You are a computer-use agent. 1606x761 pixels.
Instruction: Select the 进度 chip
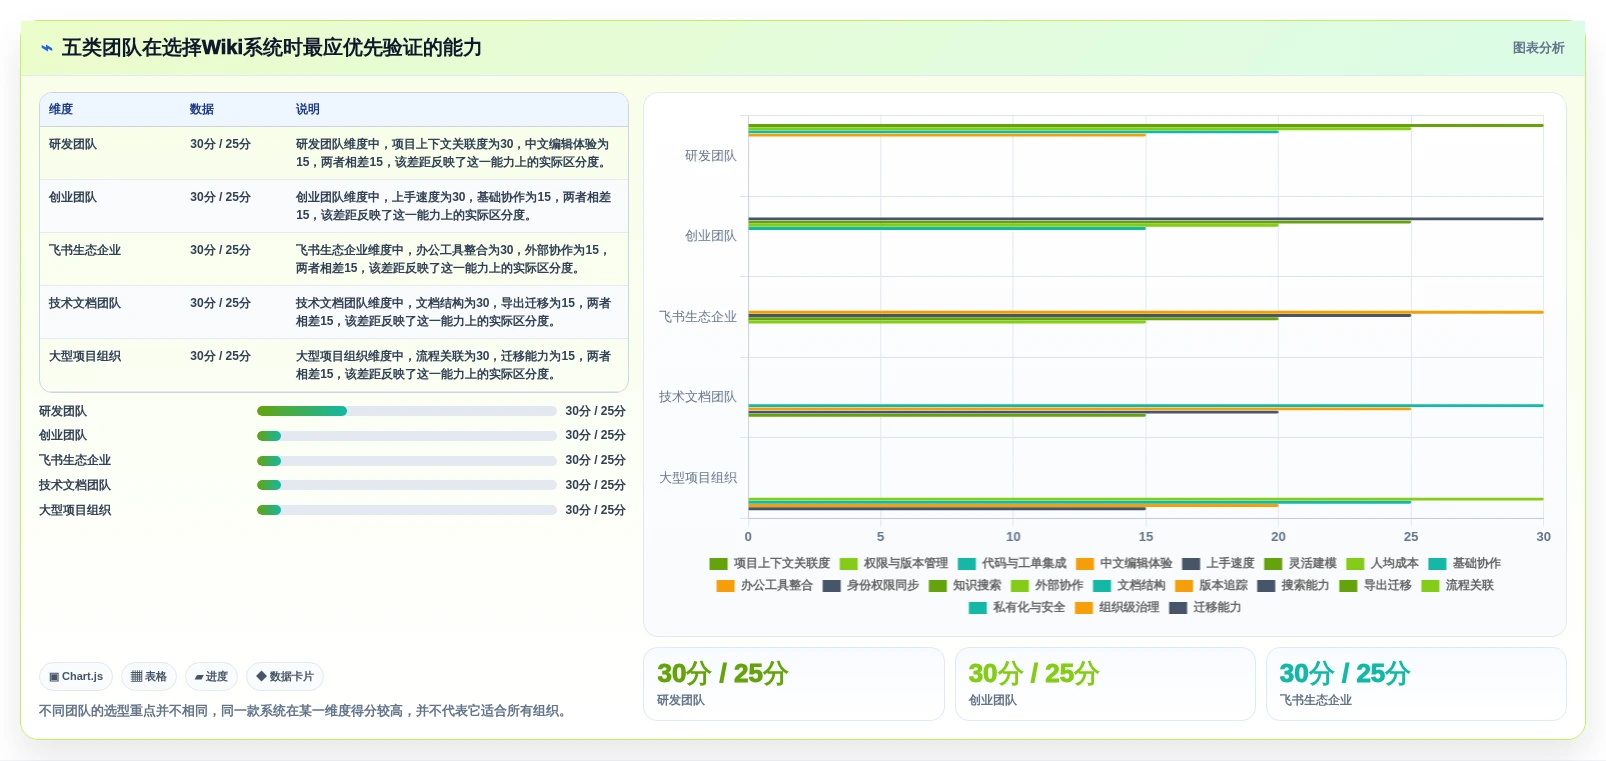coord(211,677)
